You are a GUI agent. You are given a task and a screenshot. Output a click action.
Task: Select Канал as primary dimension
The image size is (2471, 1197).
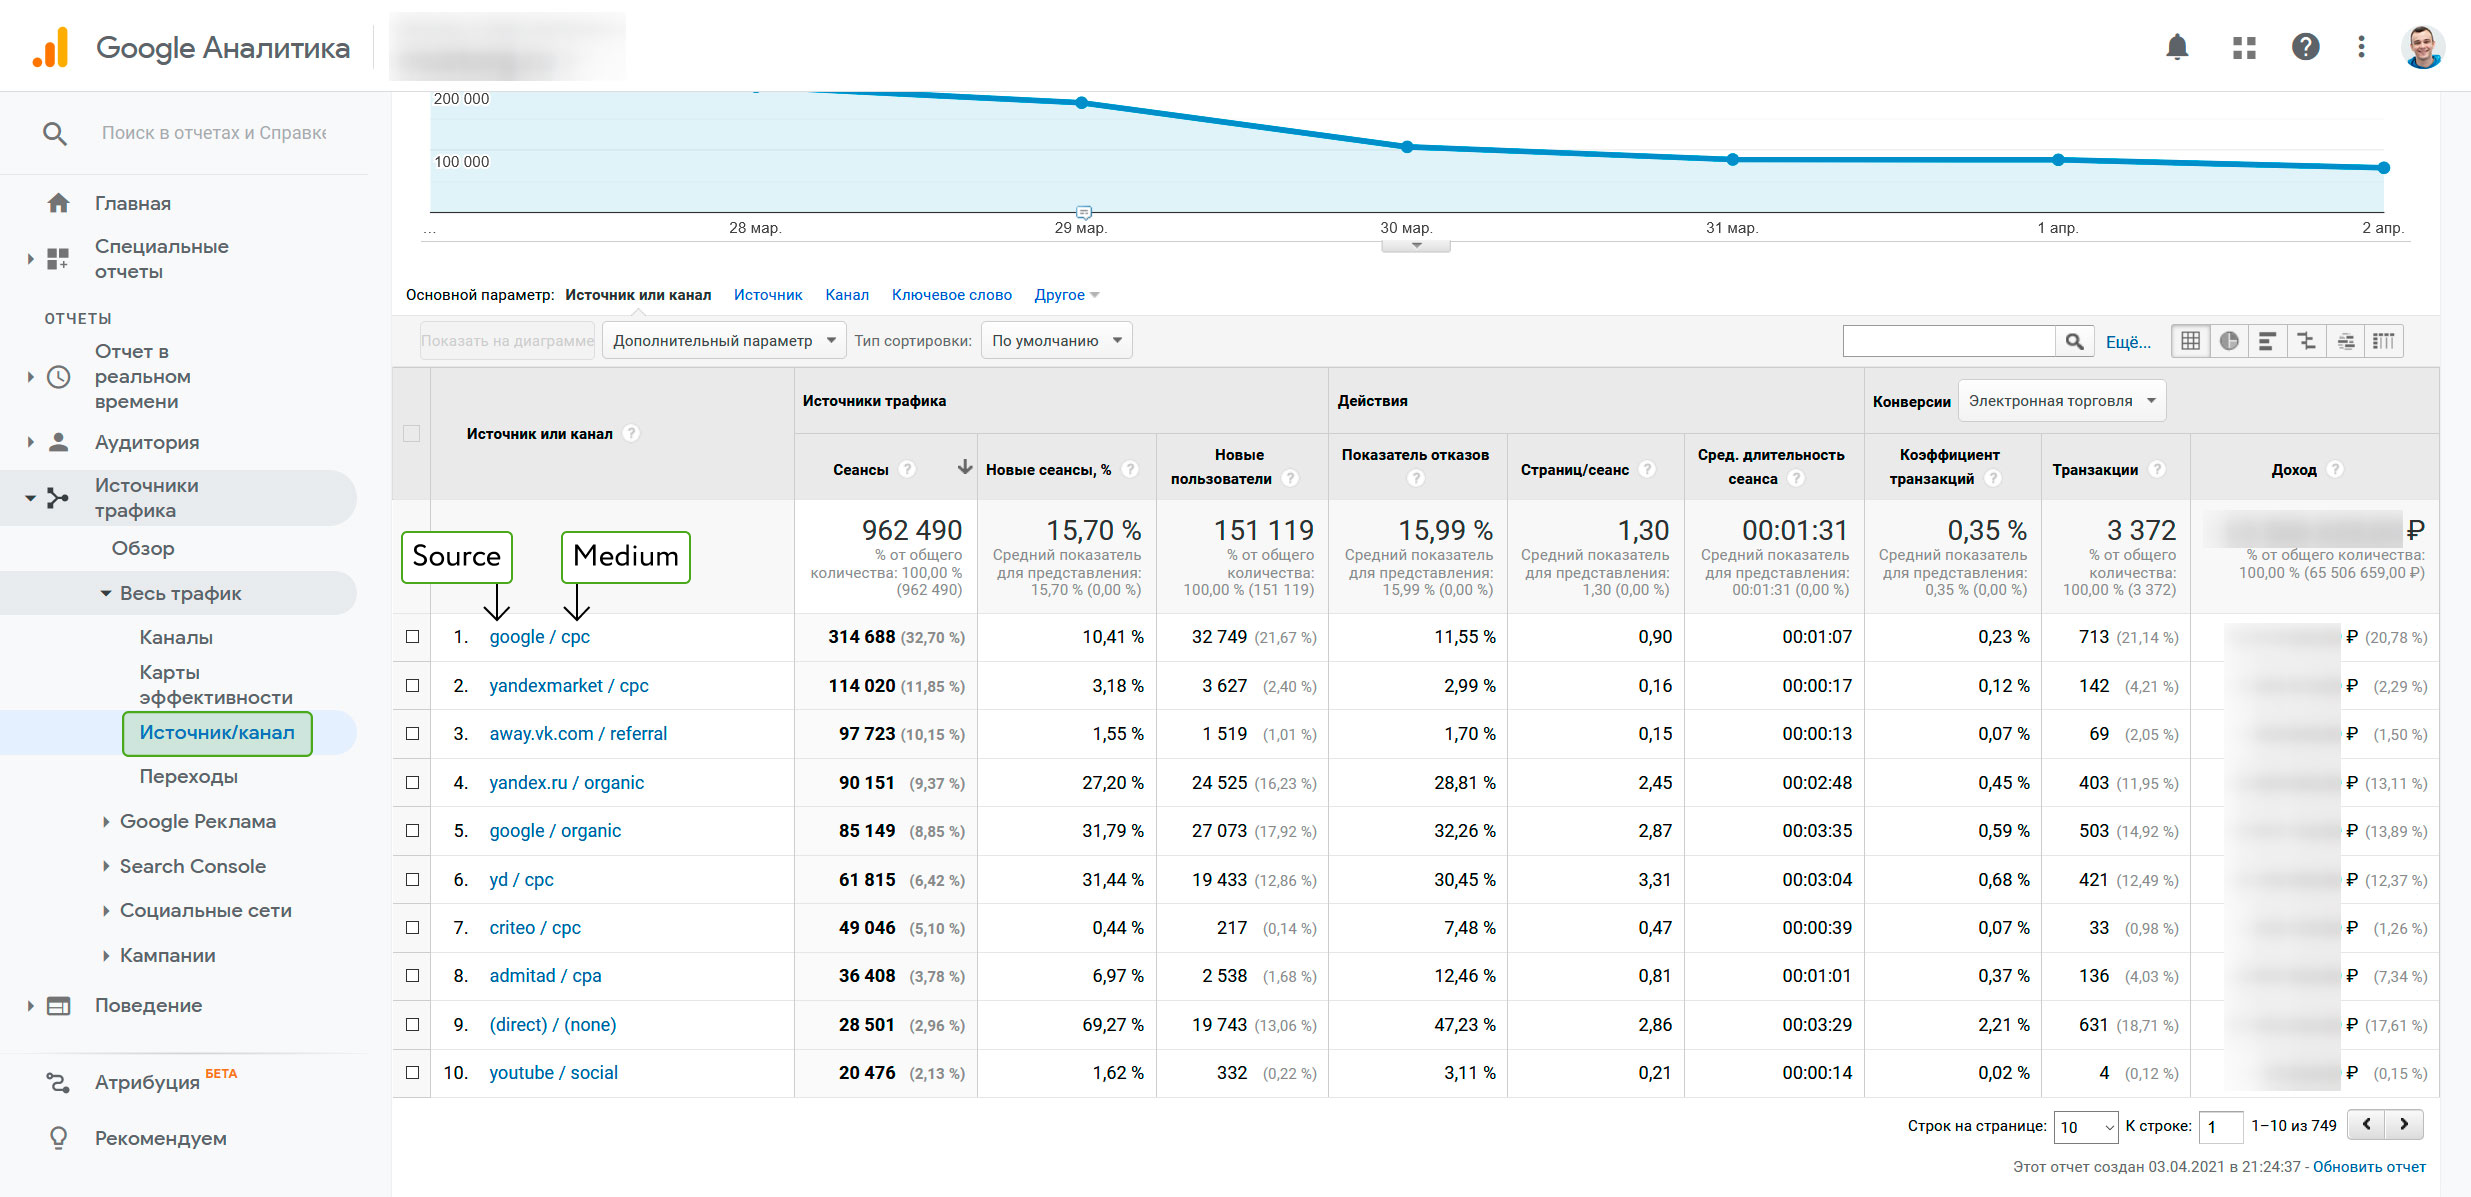click(x=847, y=295)
